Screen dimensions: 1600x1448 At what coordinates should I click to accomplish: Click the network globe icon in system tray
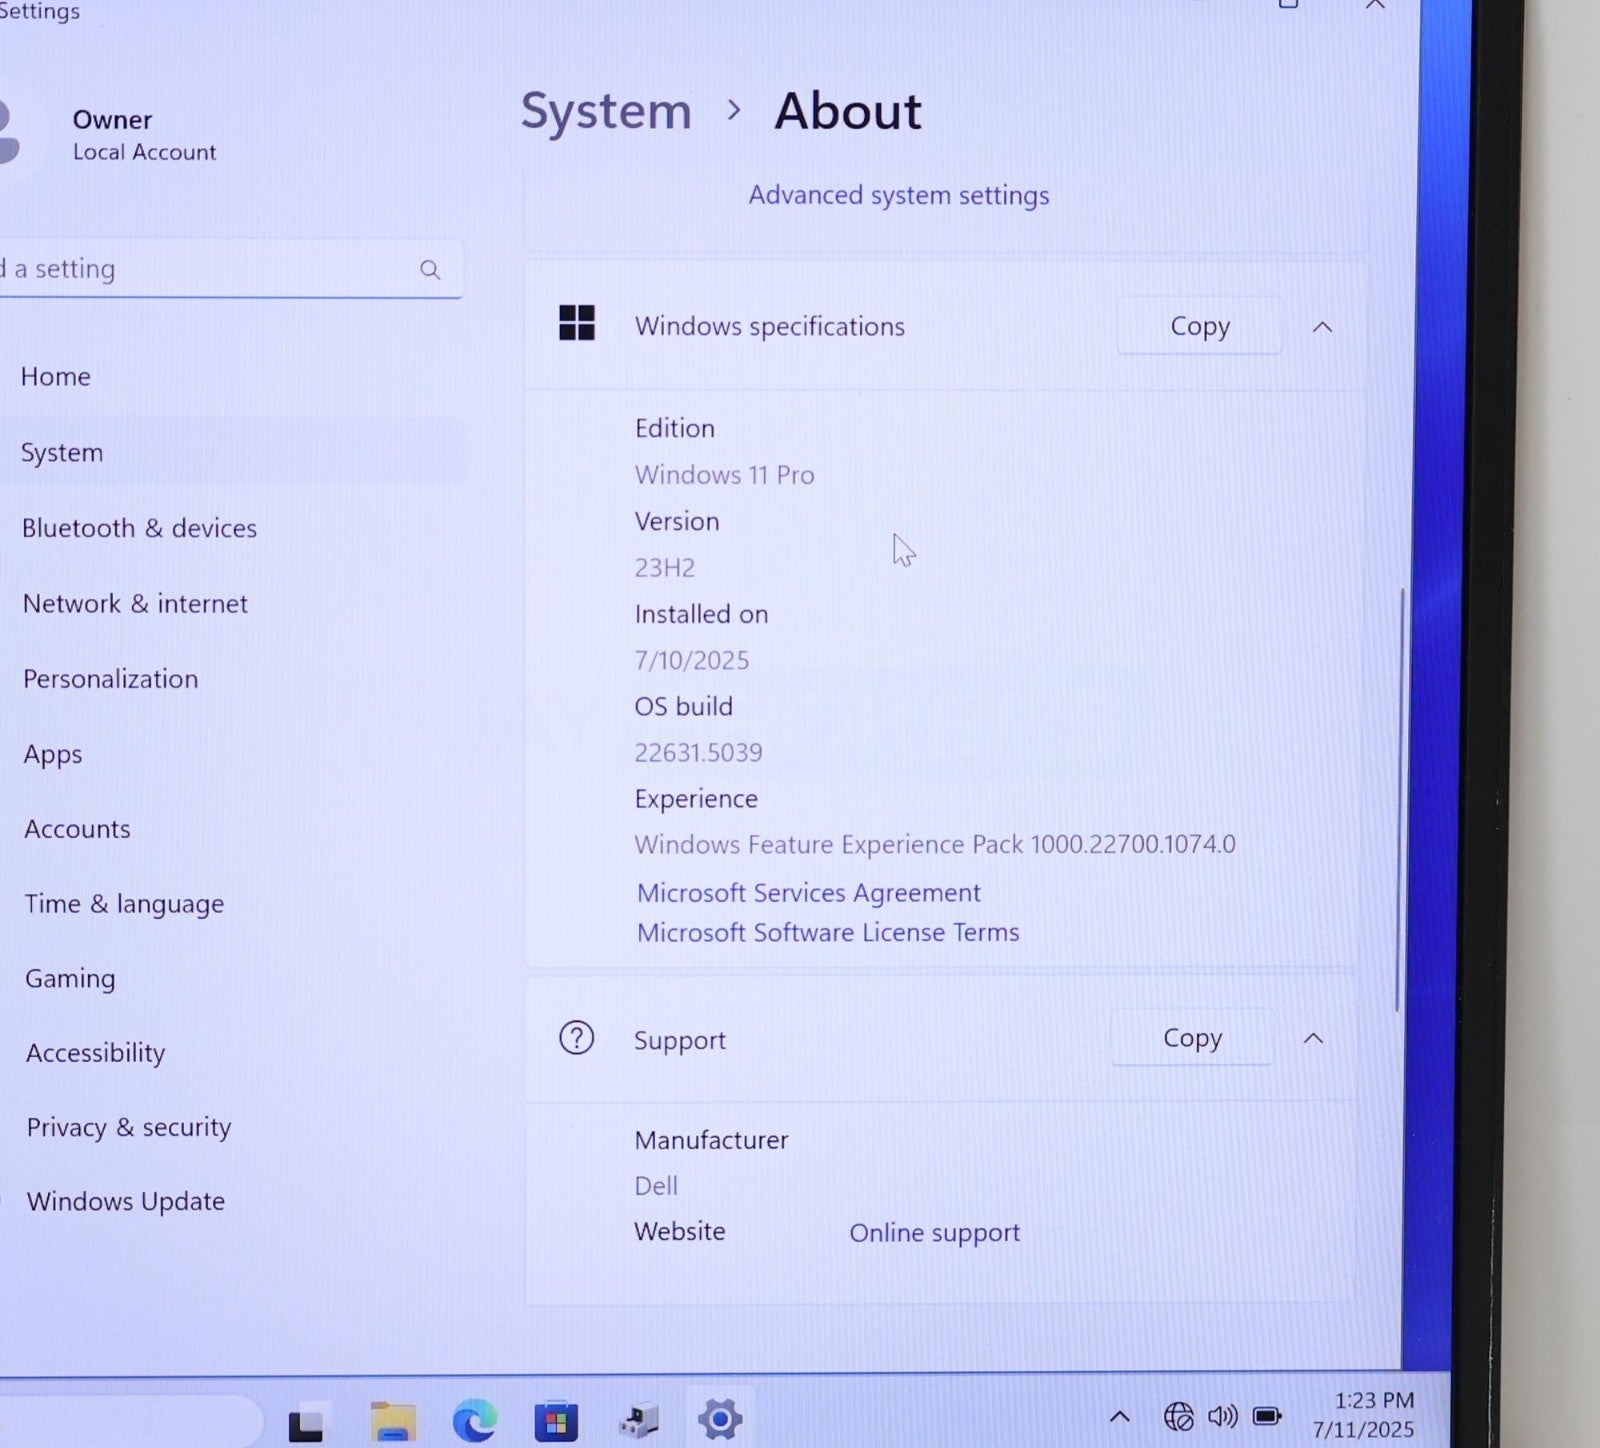[1178, 1416]
